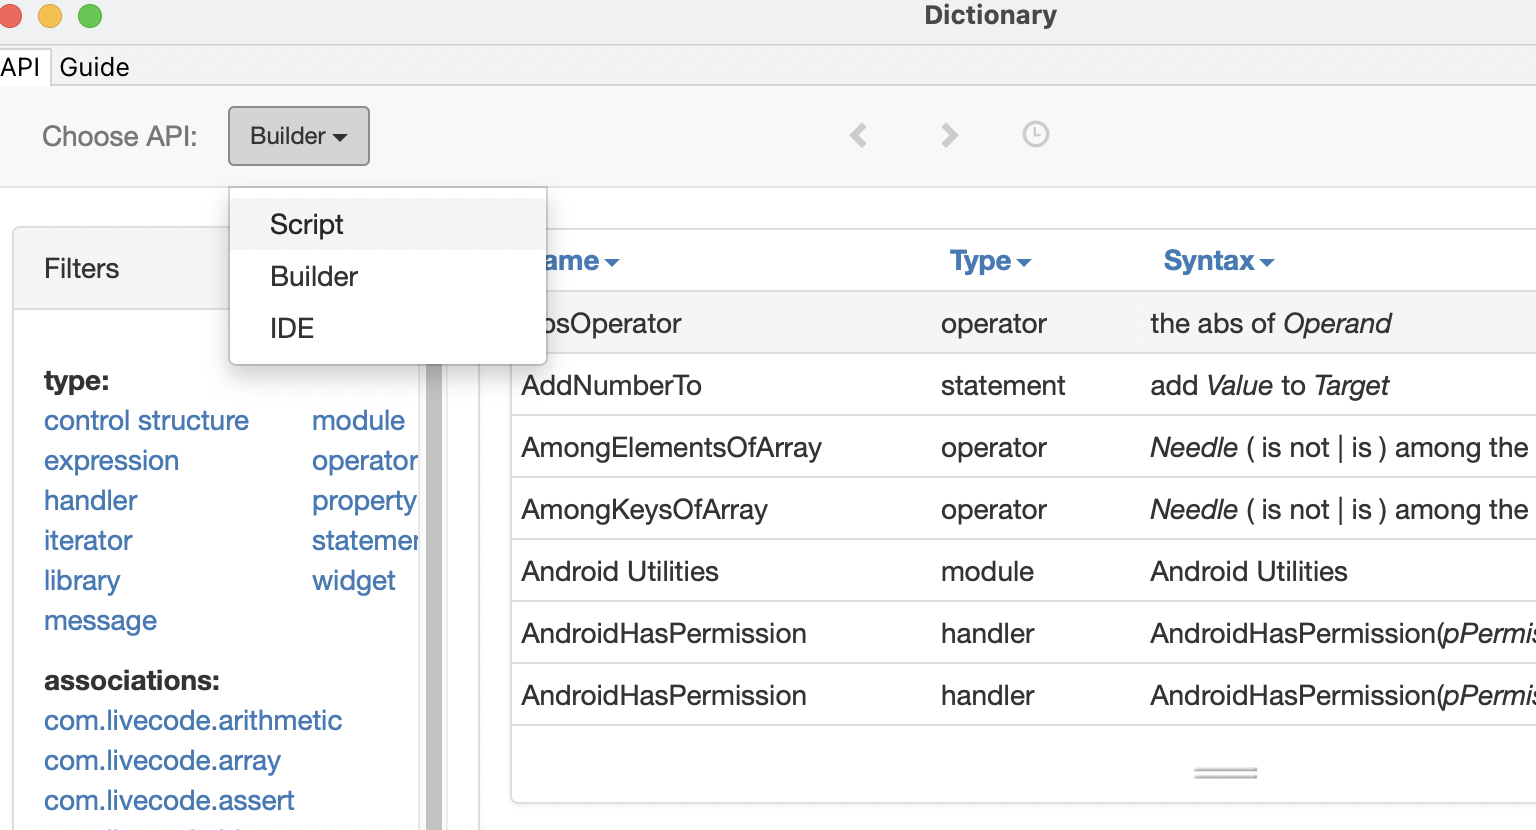This screenshot has width=1536, height=830.
Task: Select the Android Utilities module row
Action: 1023,571
